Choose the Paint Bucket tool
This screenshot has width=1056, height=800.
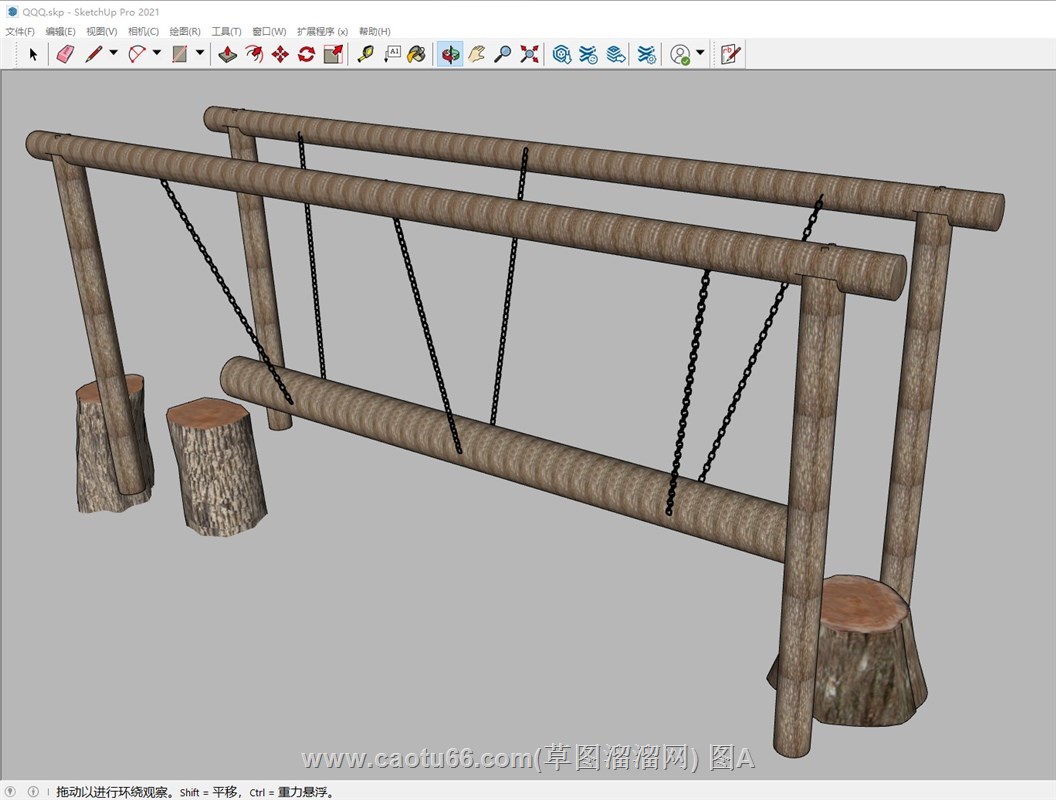[417, 54]
